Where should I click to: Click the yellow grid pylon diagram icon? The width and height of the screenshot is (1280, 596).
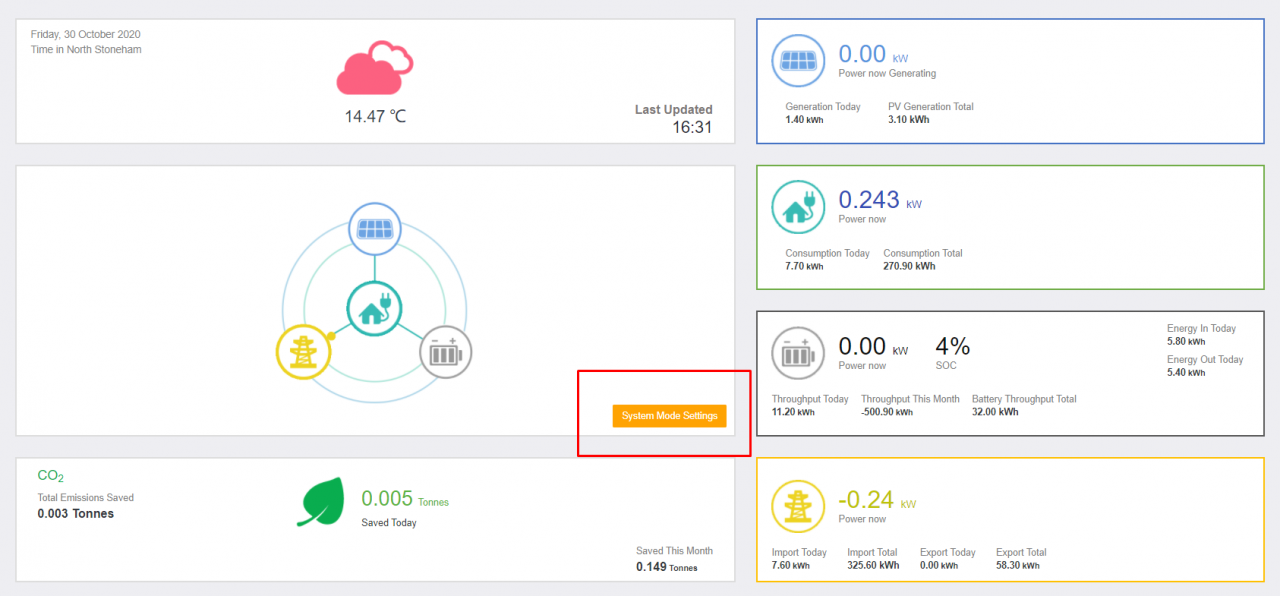click(302, 352)
